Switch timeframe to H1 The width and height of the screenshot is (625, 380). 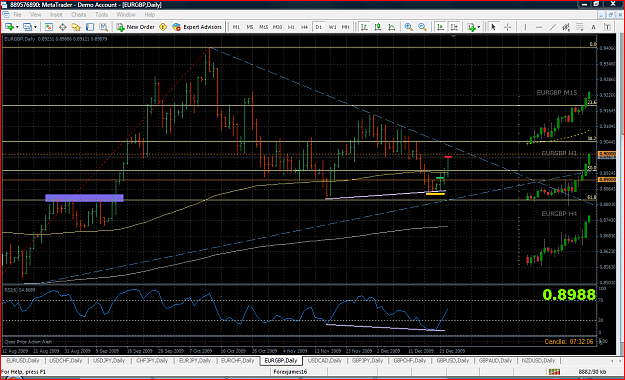click(291, 27)
